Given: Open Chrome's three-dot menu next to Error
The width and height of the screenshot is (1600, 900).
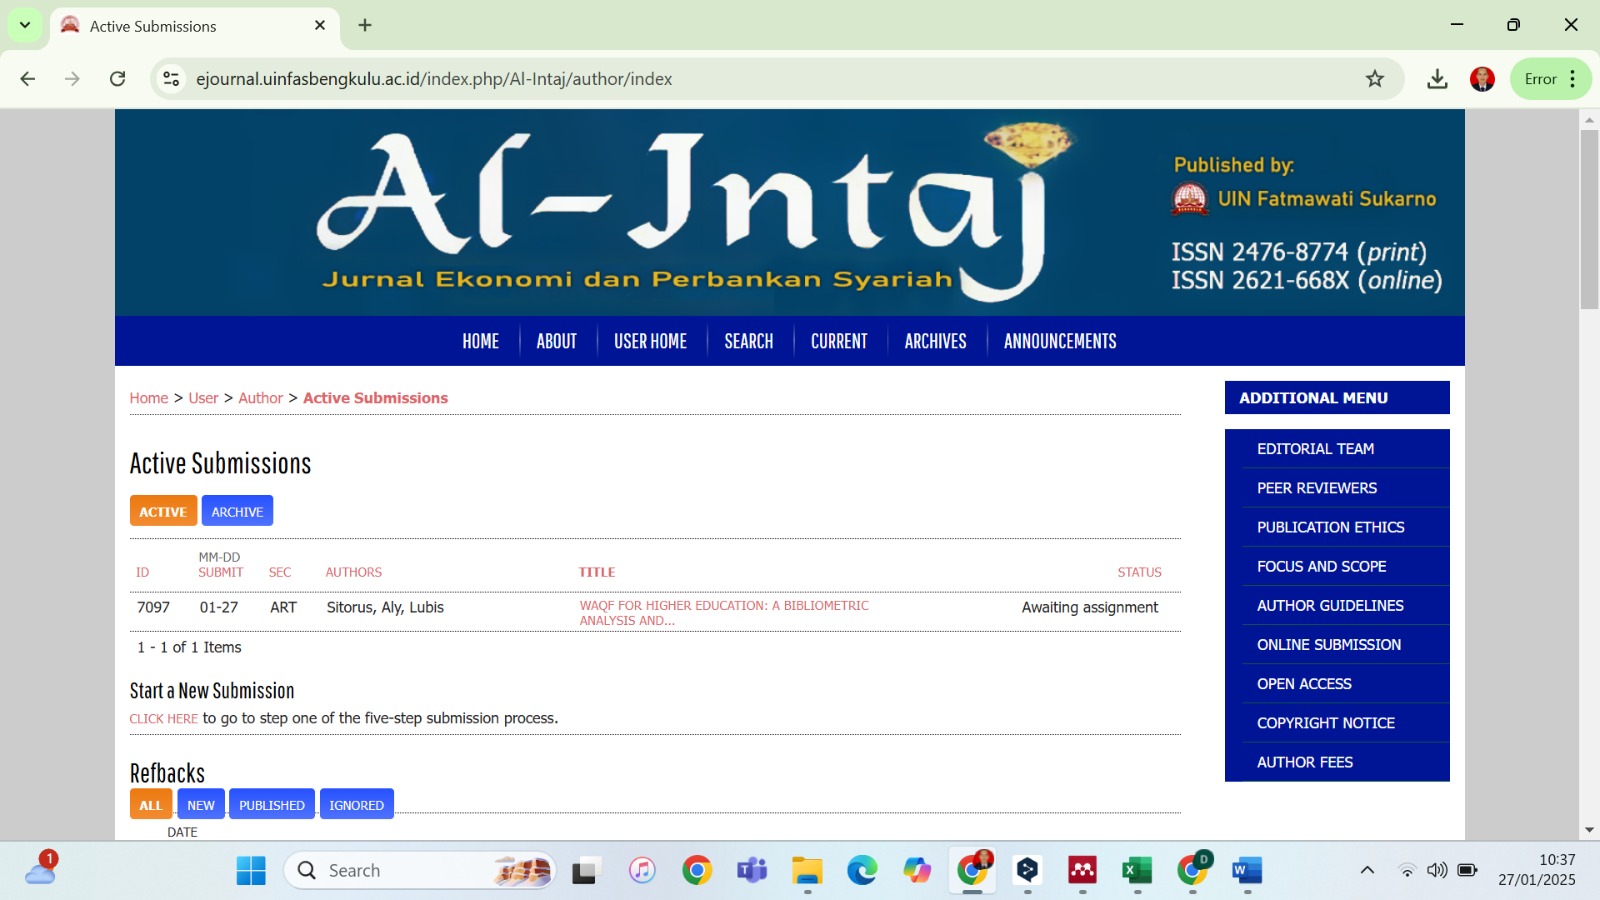Looking at the screenshot, I should (1573, 79).
